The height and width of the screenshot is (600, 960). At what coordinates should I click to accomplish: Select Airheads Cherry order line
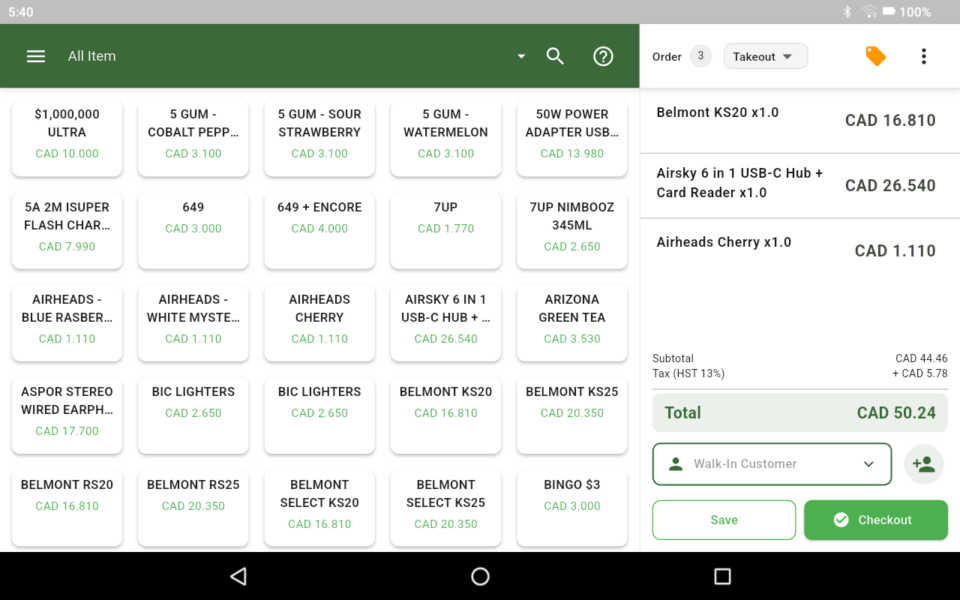pos(800,250)
